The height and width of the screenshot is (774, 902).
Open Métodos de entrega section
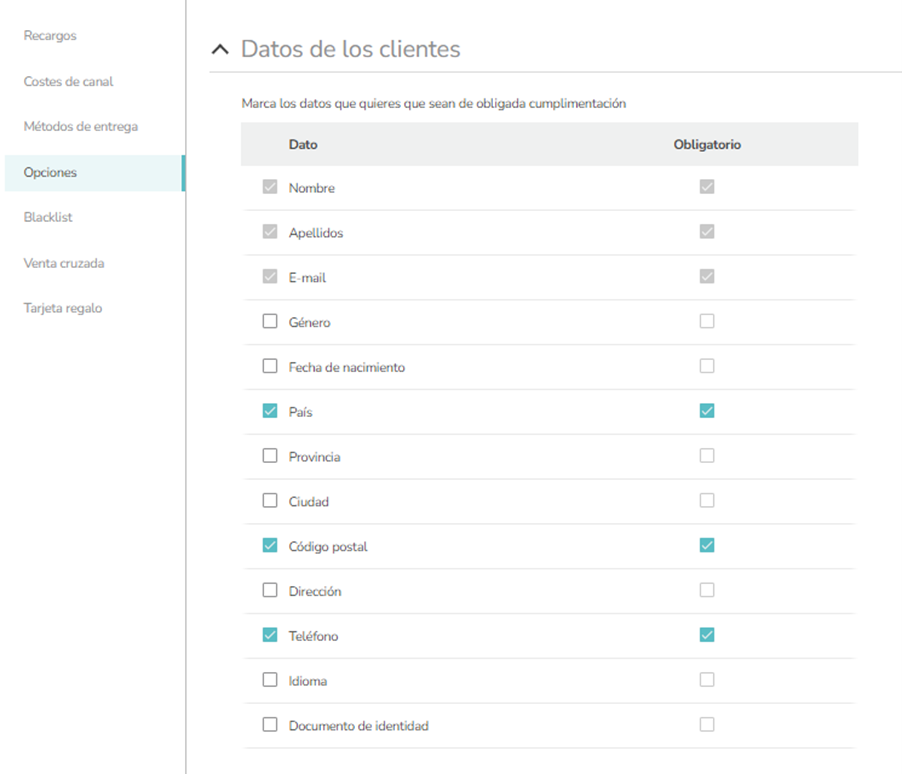80,127
